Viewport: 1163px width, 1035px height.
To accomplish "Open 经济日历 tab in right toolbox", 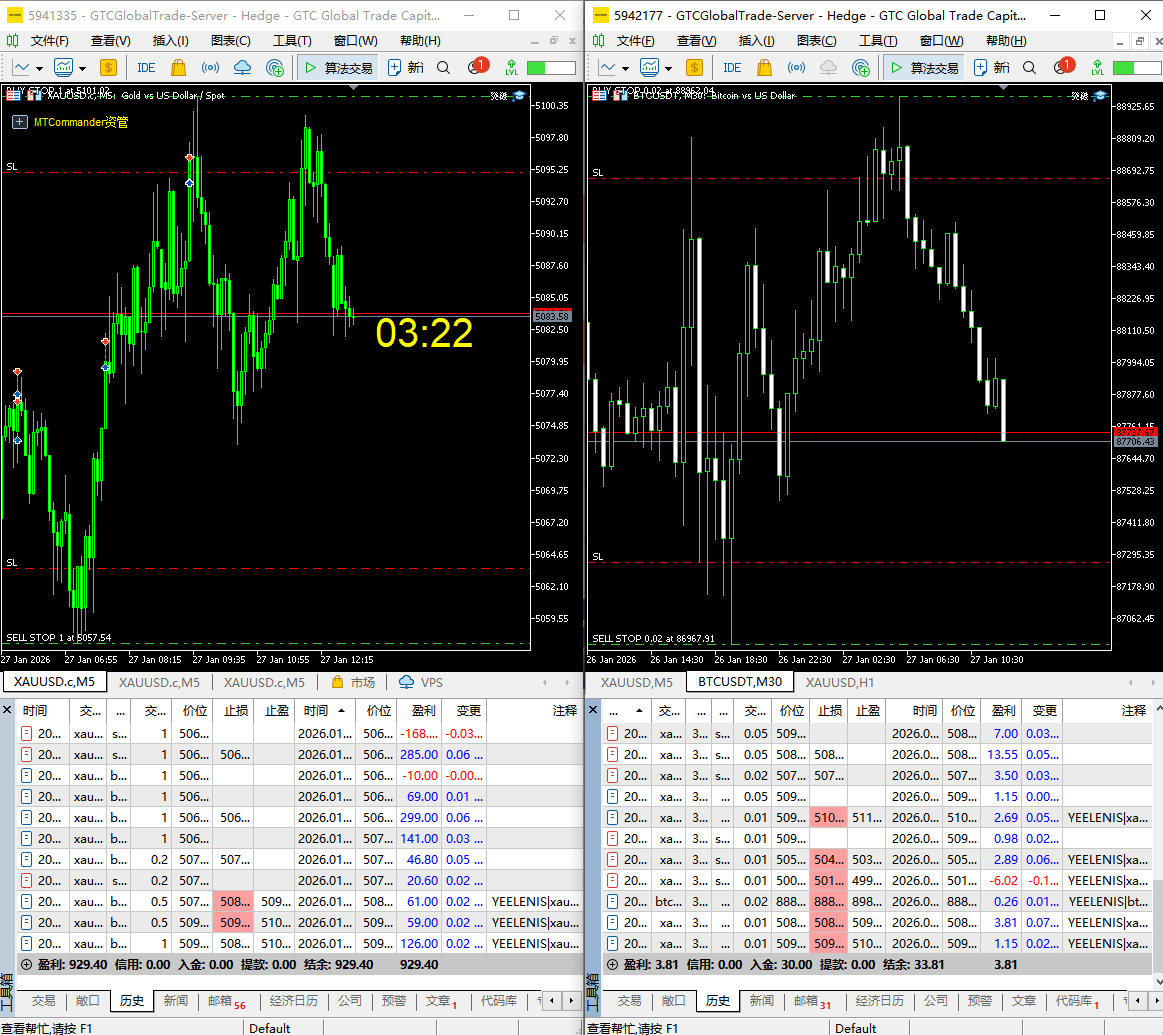I will click(880, 1001).
